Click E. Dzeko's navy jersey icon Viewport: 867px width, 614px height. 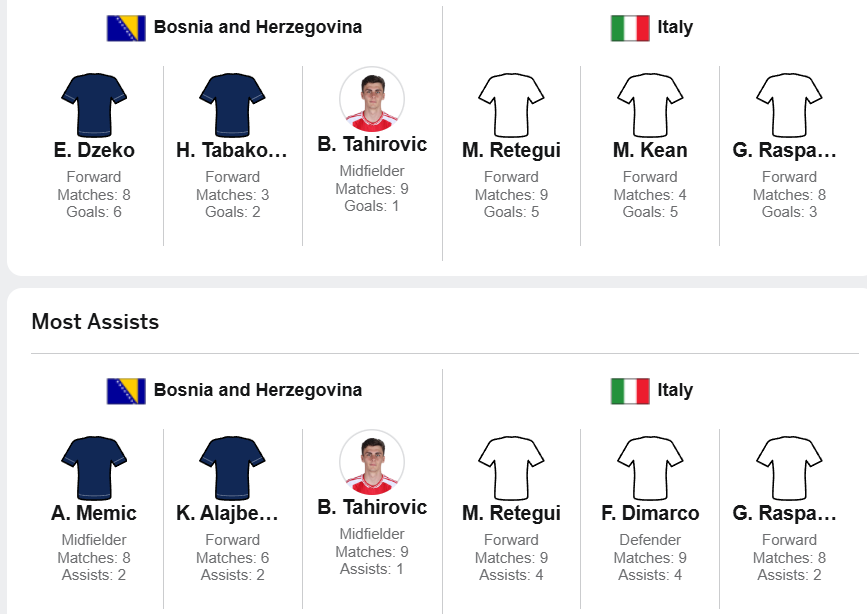point(94,102)
